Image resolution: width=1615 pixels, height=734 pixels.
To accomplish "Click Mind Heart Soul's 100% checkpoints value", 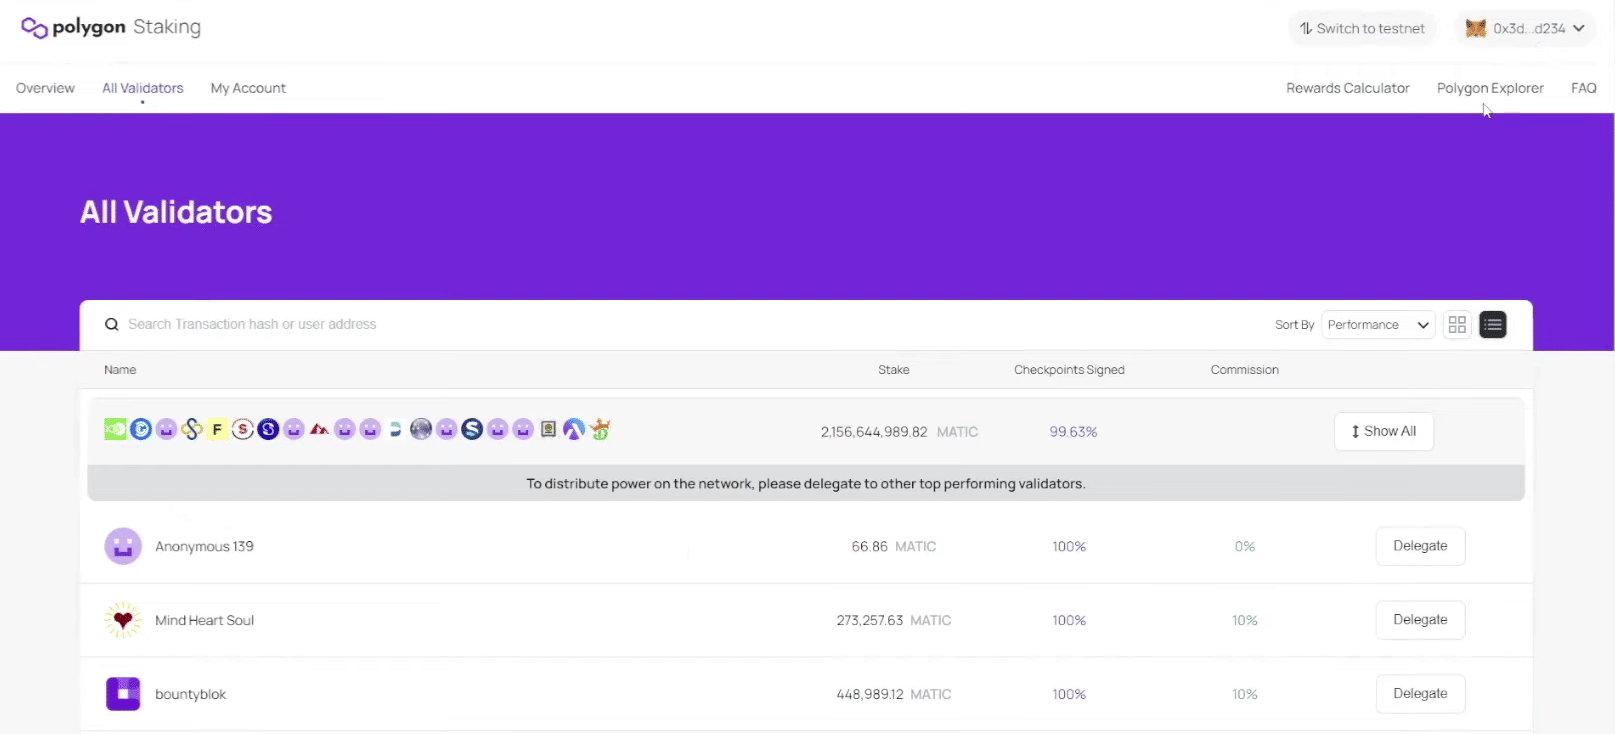I will (x=1069, y=620).
